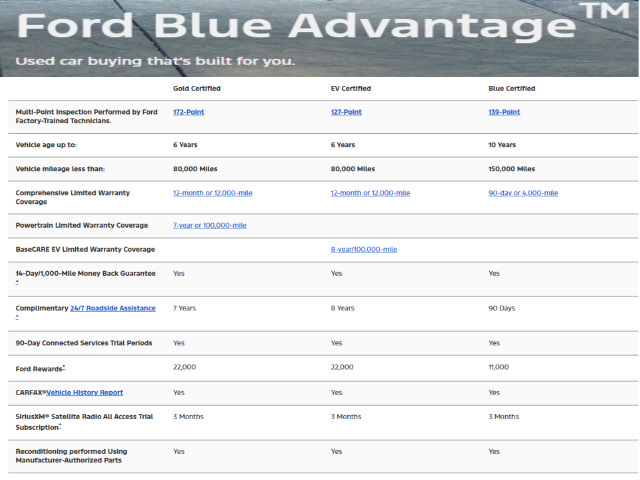The height and width of the screenshot is (480, 640).
Task: Click Blue Certified 'Yes' for Connected Services row
Action: tap(494, 343)
